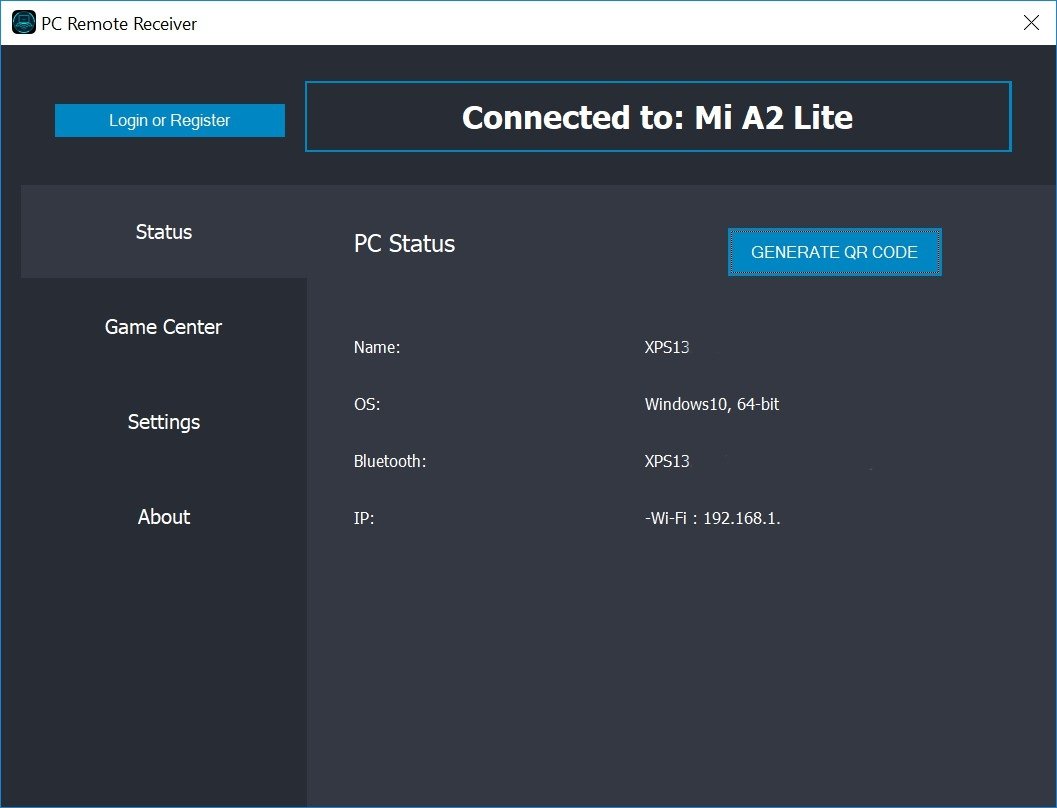1057x808 pixels.
Task: Go to the About tab
Action: (164, 517)
